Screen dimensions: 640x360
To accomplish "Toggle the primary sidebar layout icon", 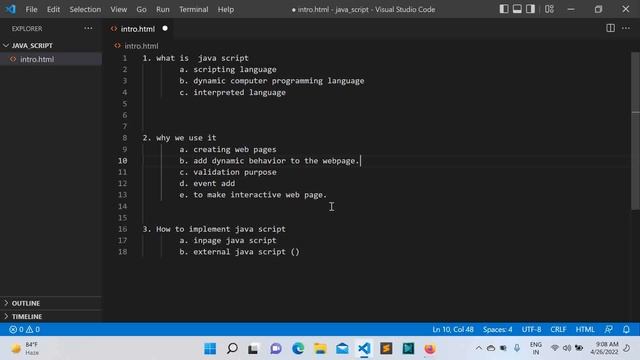I will point(504,9).
